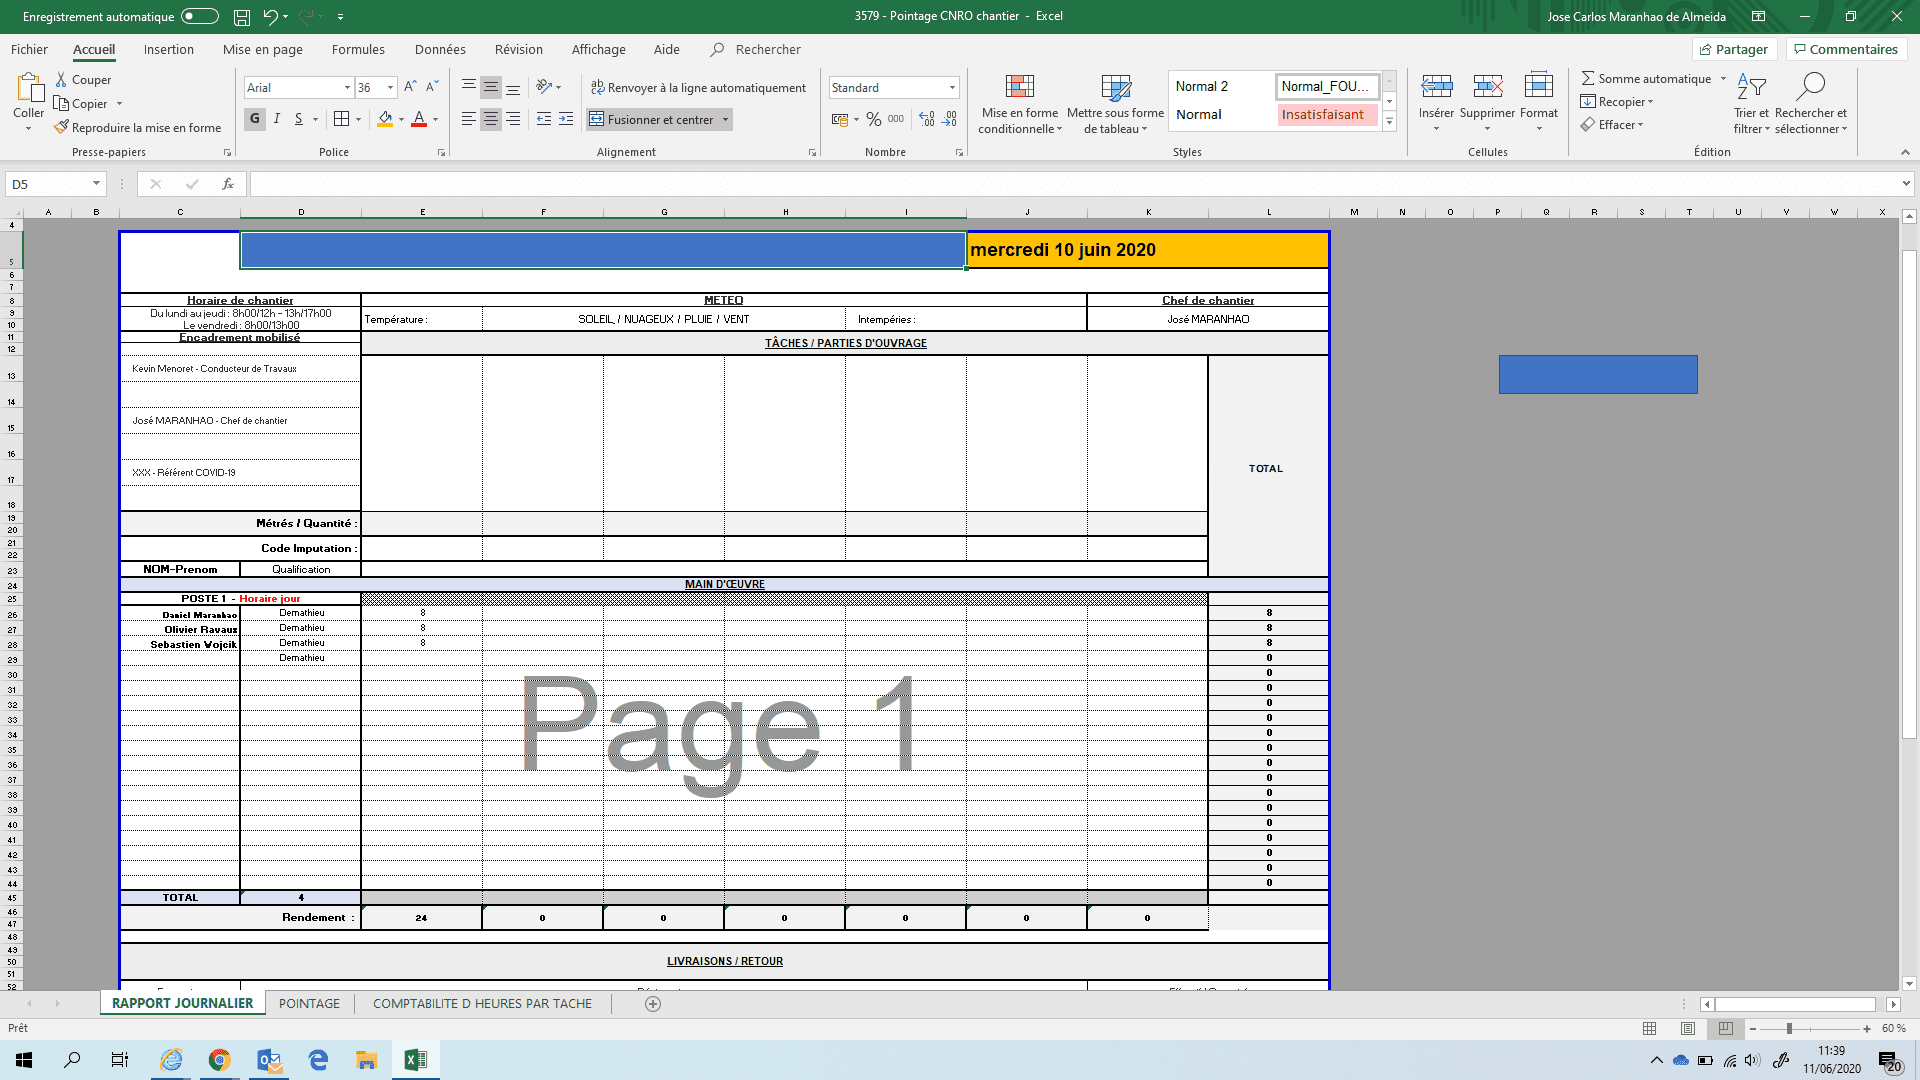
Task: Click the Italic (I) formatting icon
Action: pos(277,119)
